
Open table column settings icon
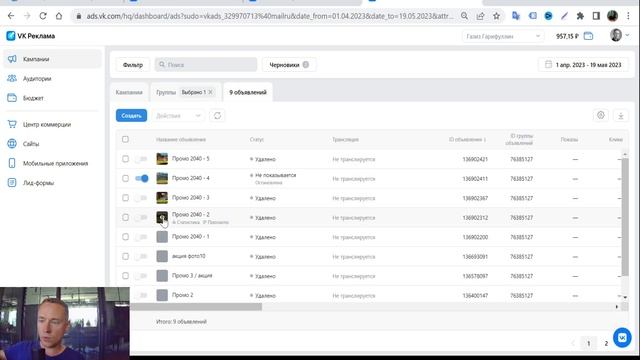pyautogui.click(x=601, y=116)
